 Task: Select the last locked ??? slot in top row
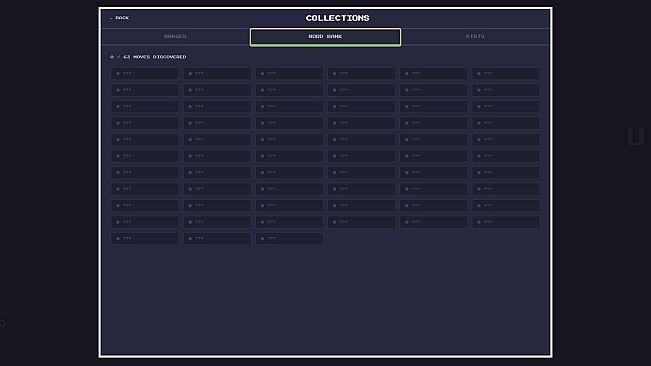(x=506, y=74)
